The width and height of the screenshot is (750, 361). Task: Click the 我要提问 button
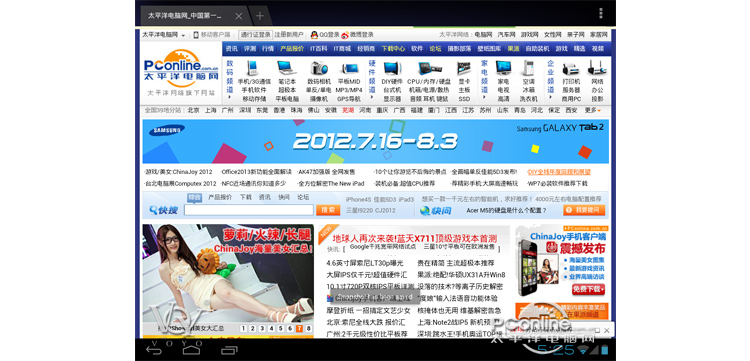(584, 210)
